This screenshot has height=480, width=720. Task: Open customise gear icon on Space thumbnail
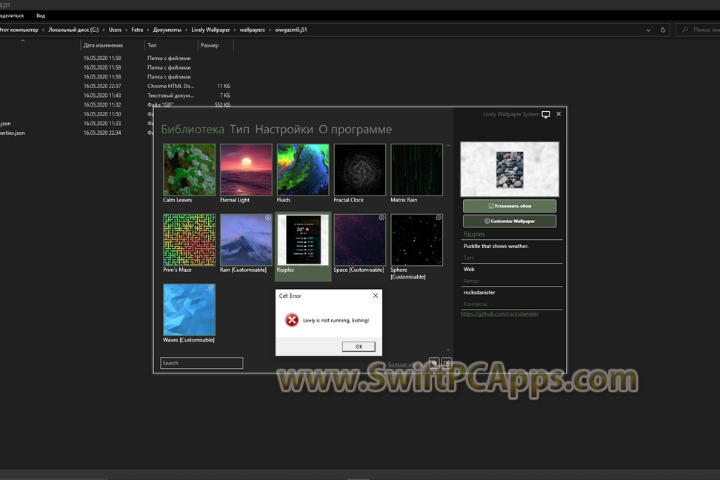382,217
